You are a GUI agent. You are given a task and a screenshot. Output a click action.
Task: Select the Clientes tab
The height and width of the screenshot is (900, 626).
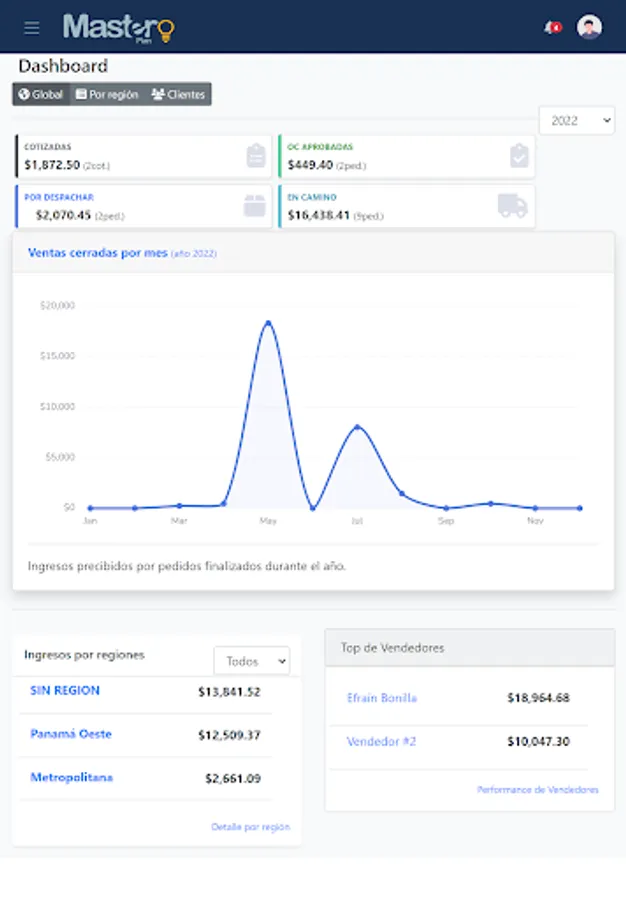pos(178,95)
